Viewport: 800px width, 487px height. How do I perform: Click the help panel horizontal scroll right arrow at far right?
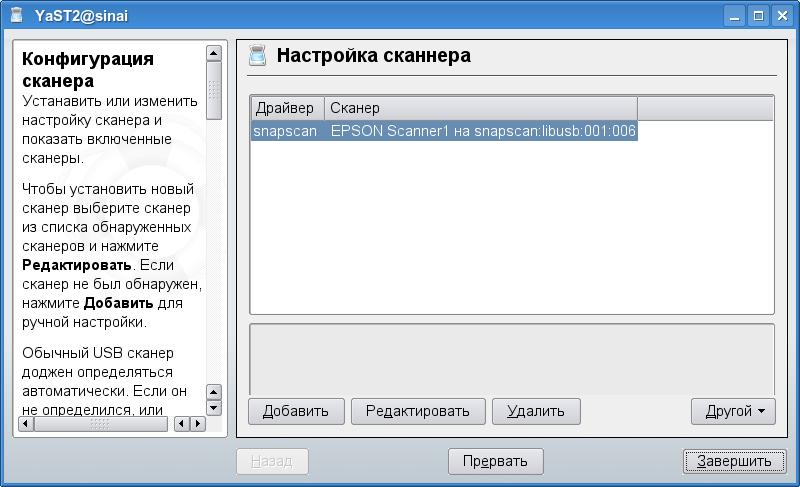coord(198,423)
